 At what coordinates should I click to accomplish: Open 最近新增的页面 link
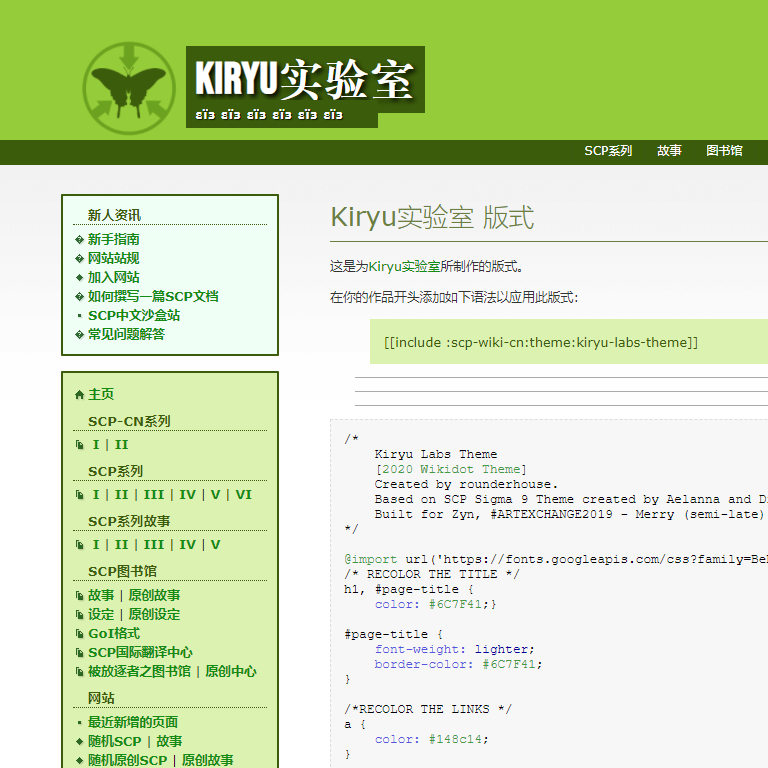pos(132,722)
